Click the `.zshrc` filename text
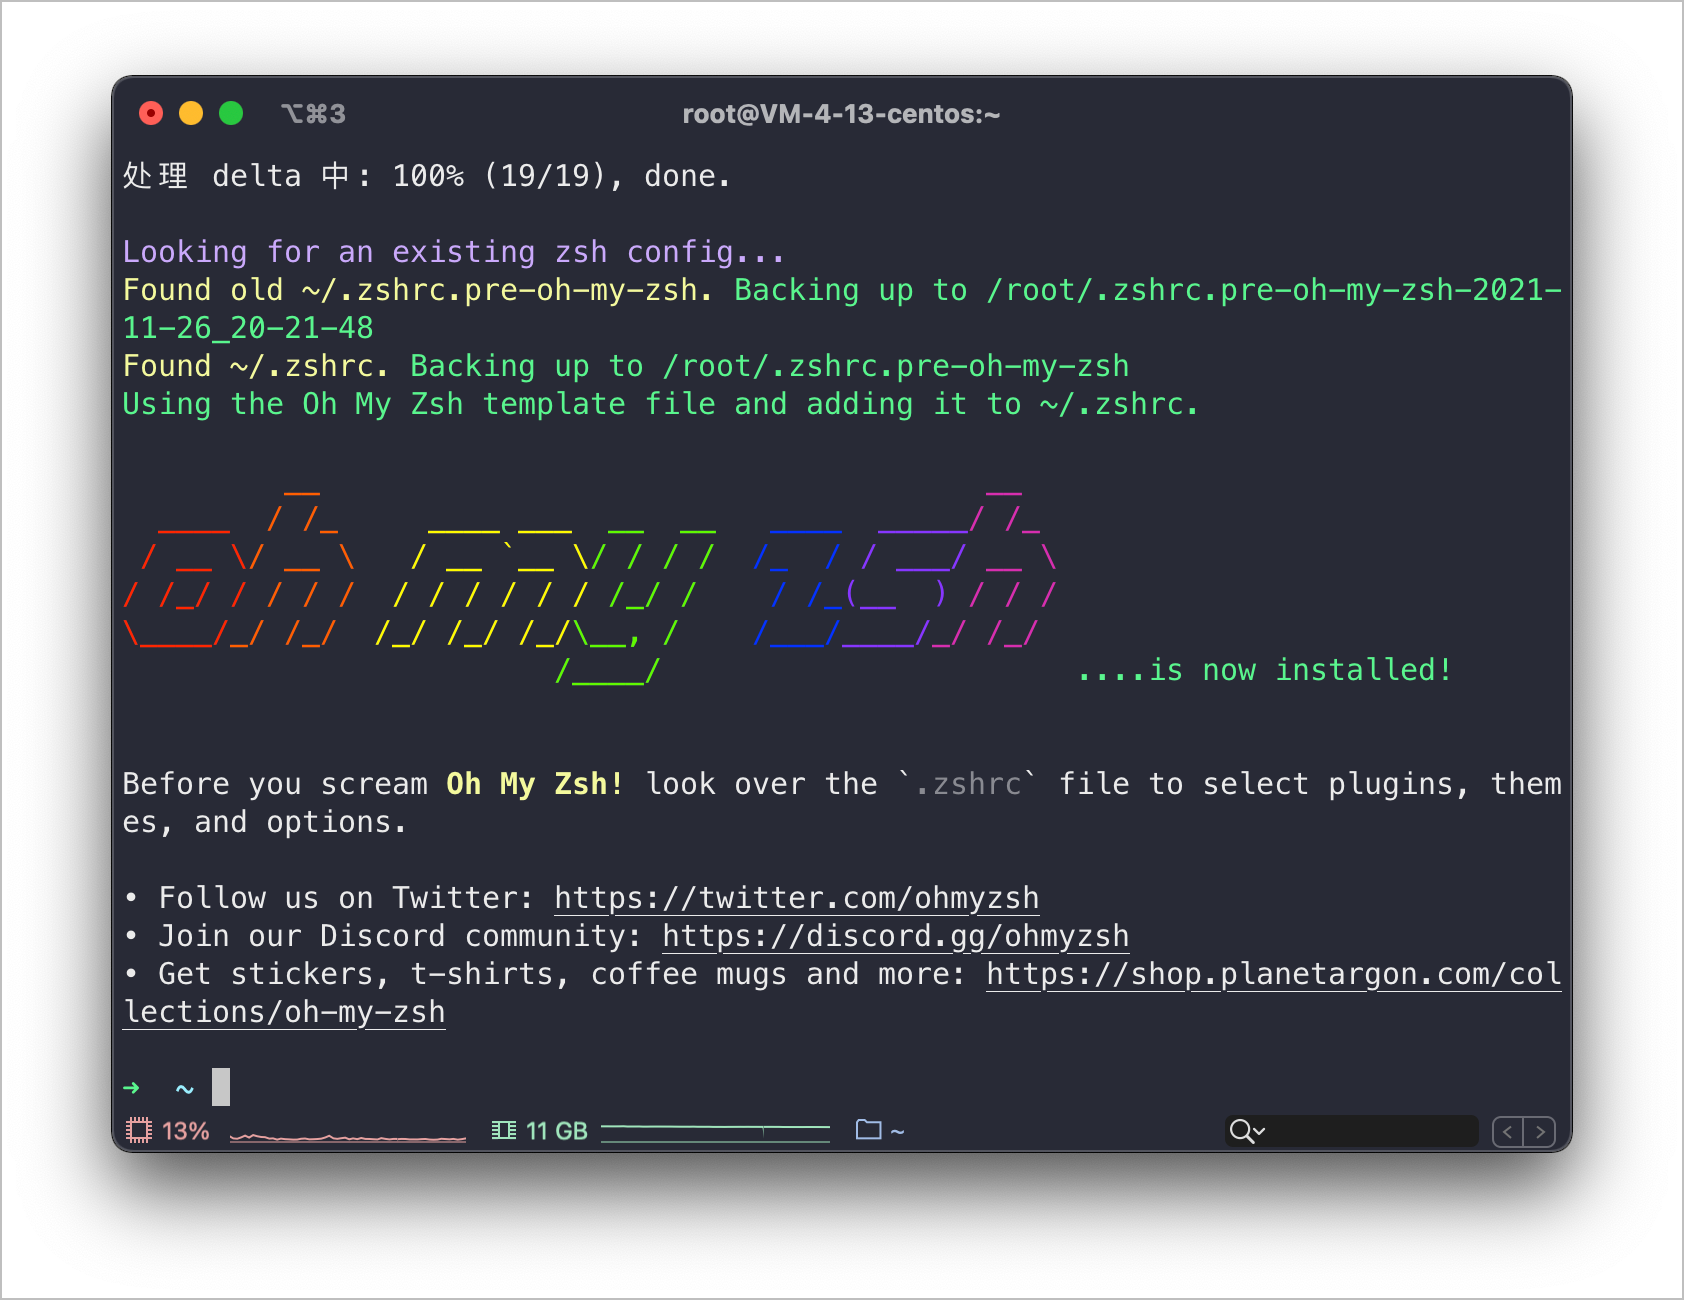This screenshot has height=1300, width=1684. pos(968,784)
